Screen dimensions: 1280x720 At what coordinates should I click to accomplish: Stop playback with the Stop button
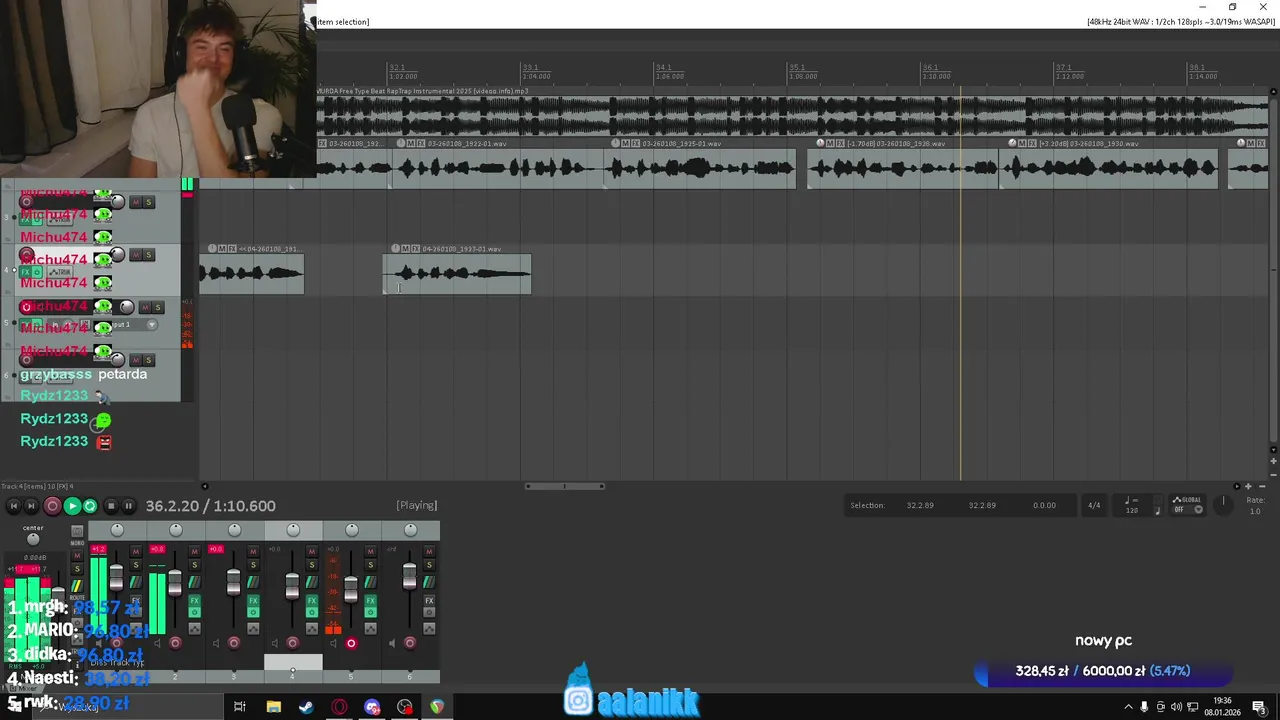coord(111,506)
